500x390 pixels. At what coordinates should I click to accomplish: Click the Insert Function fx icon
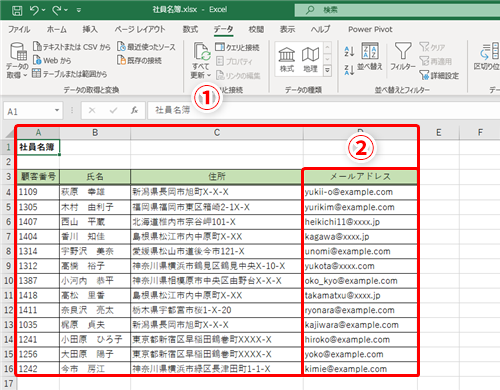134,110
